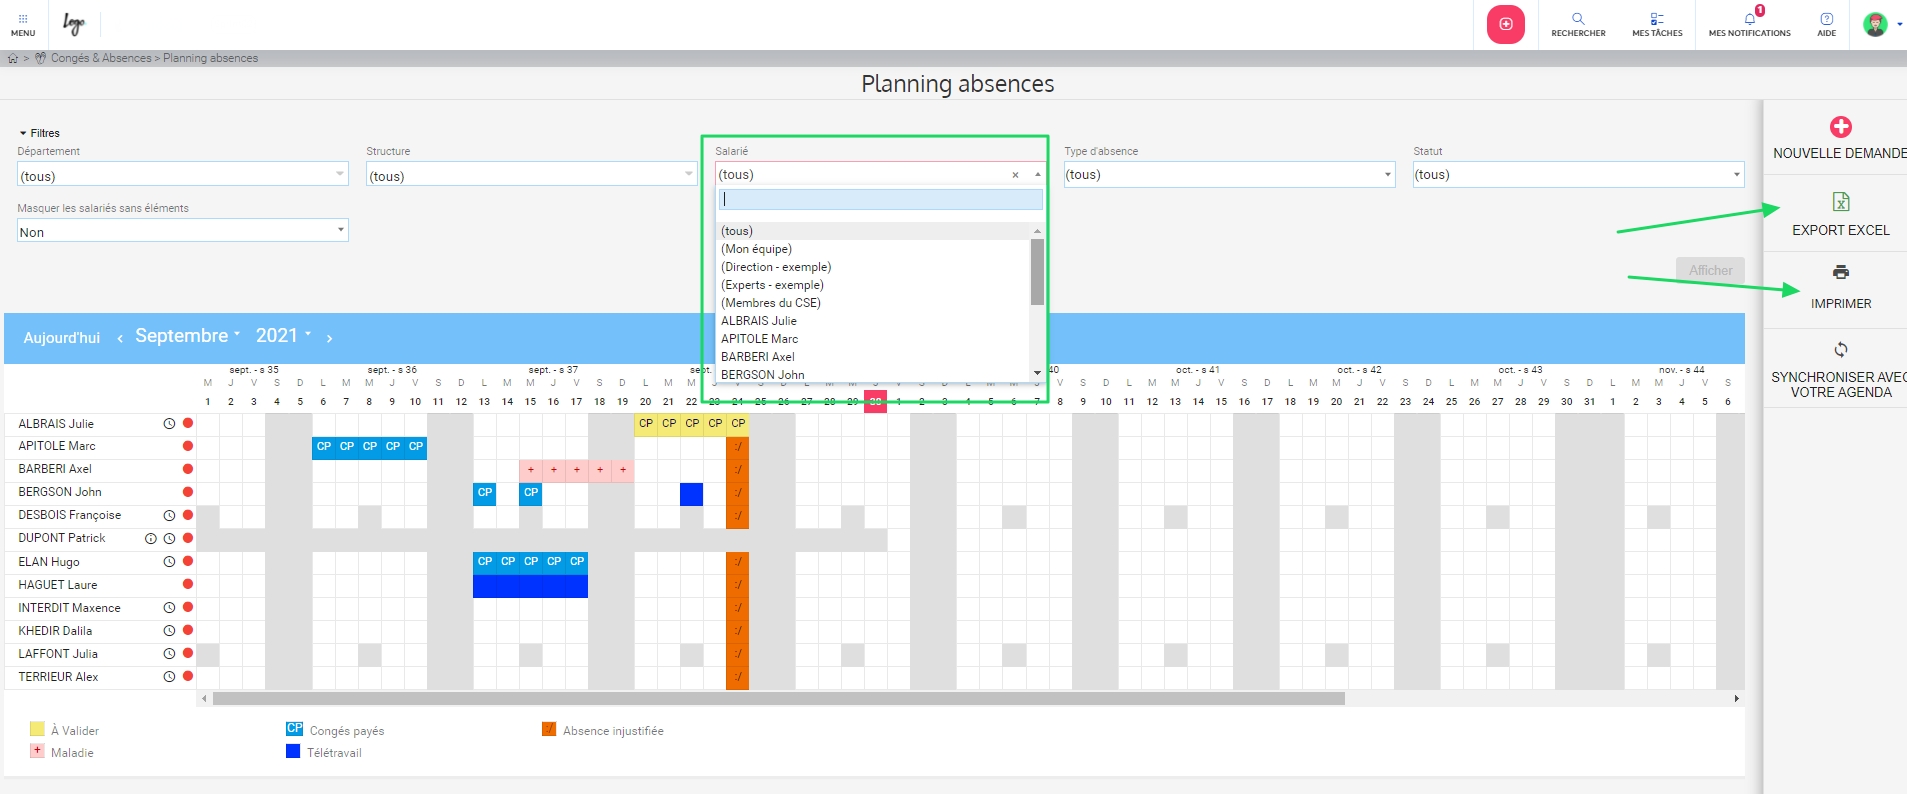Collapse the Filtres section
This screenshot has width=1907, height=794.
point(39,133)
